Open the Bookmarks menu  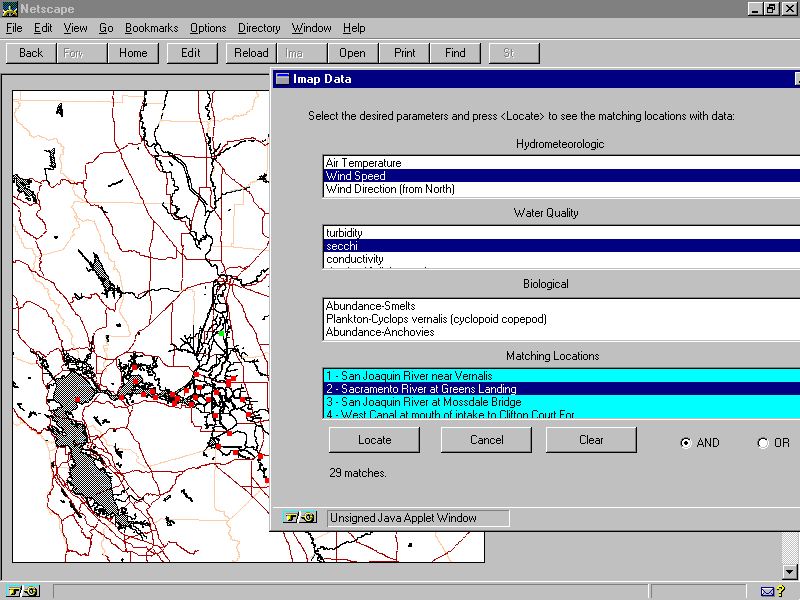click(152, 28)
